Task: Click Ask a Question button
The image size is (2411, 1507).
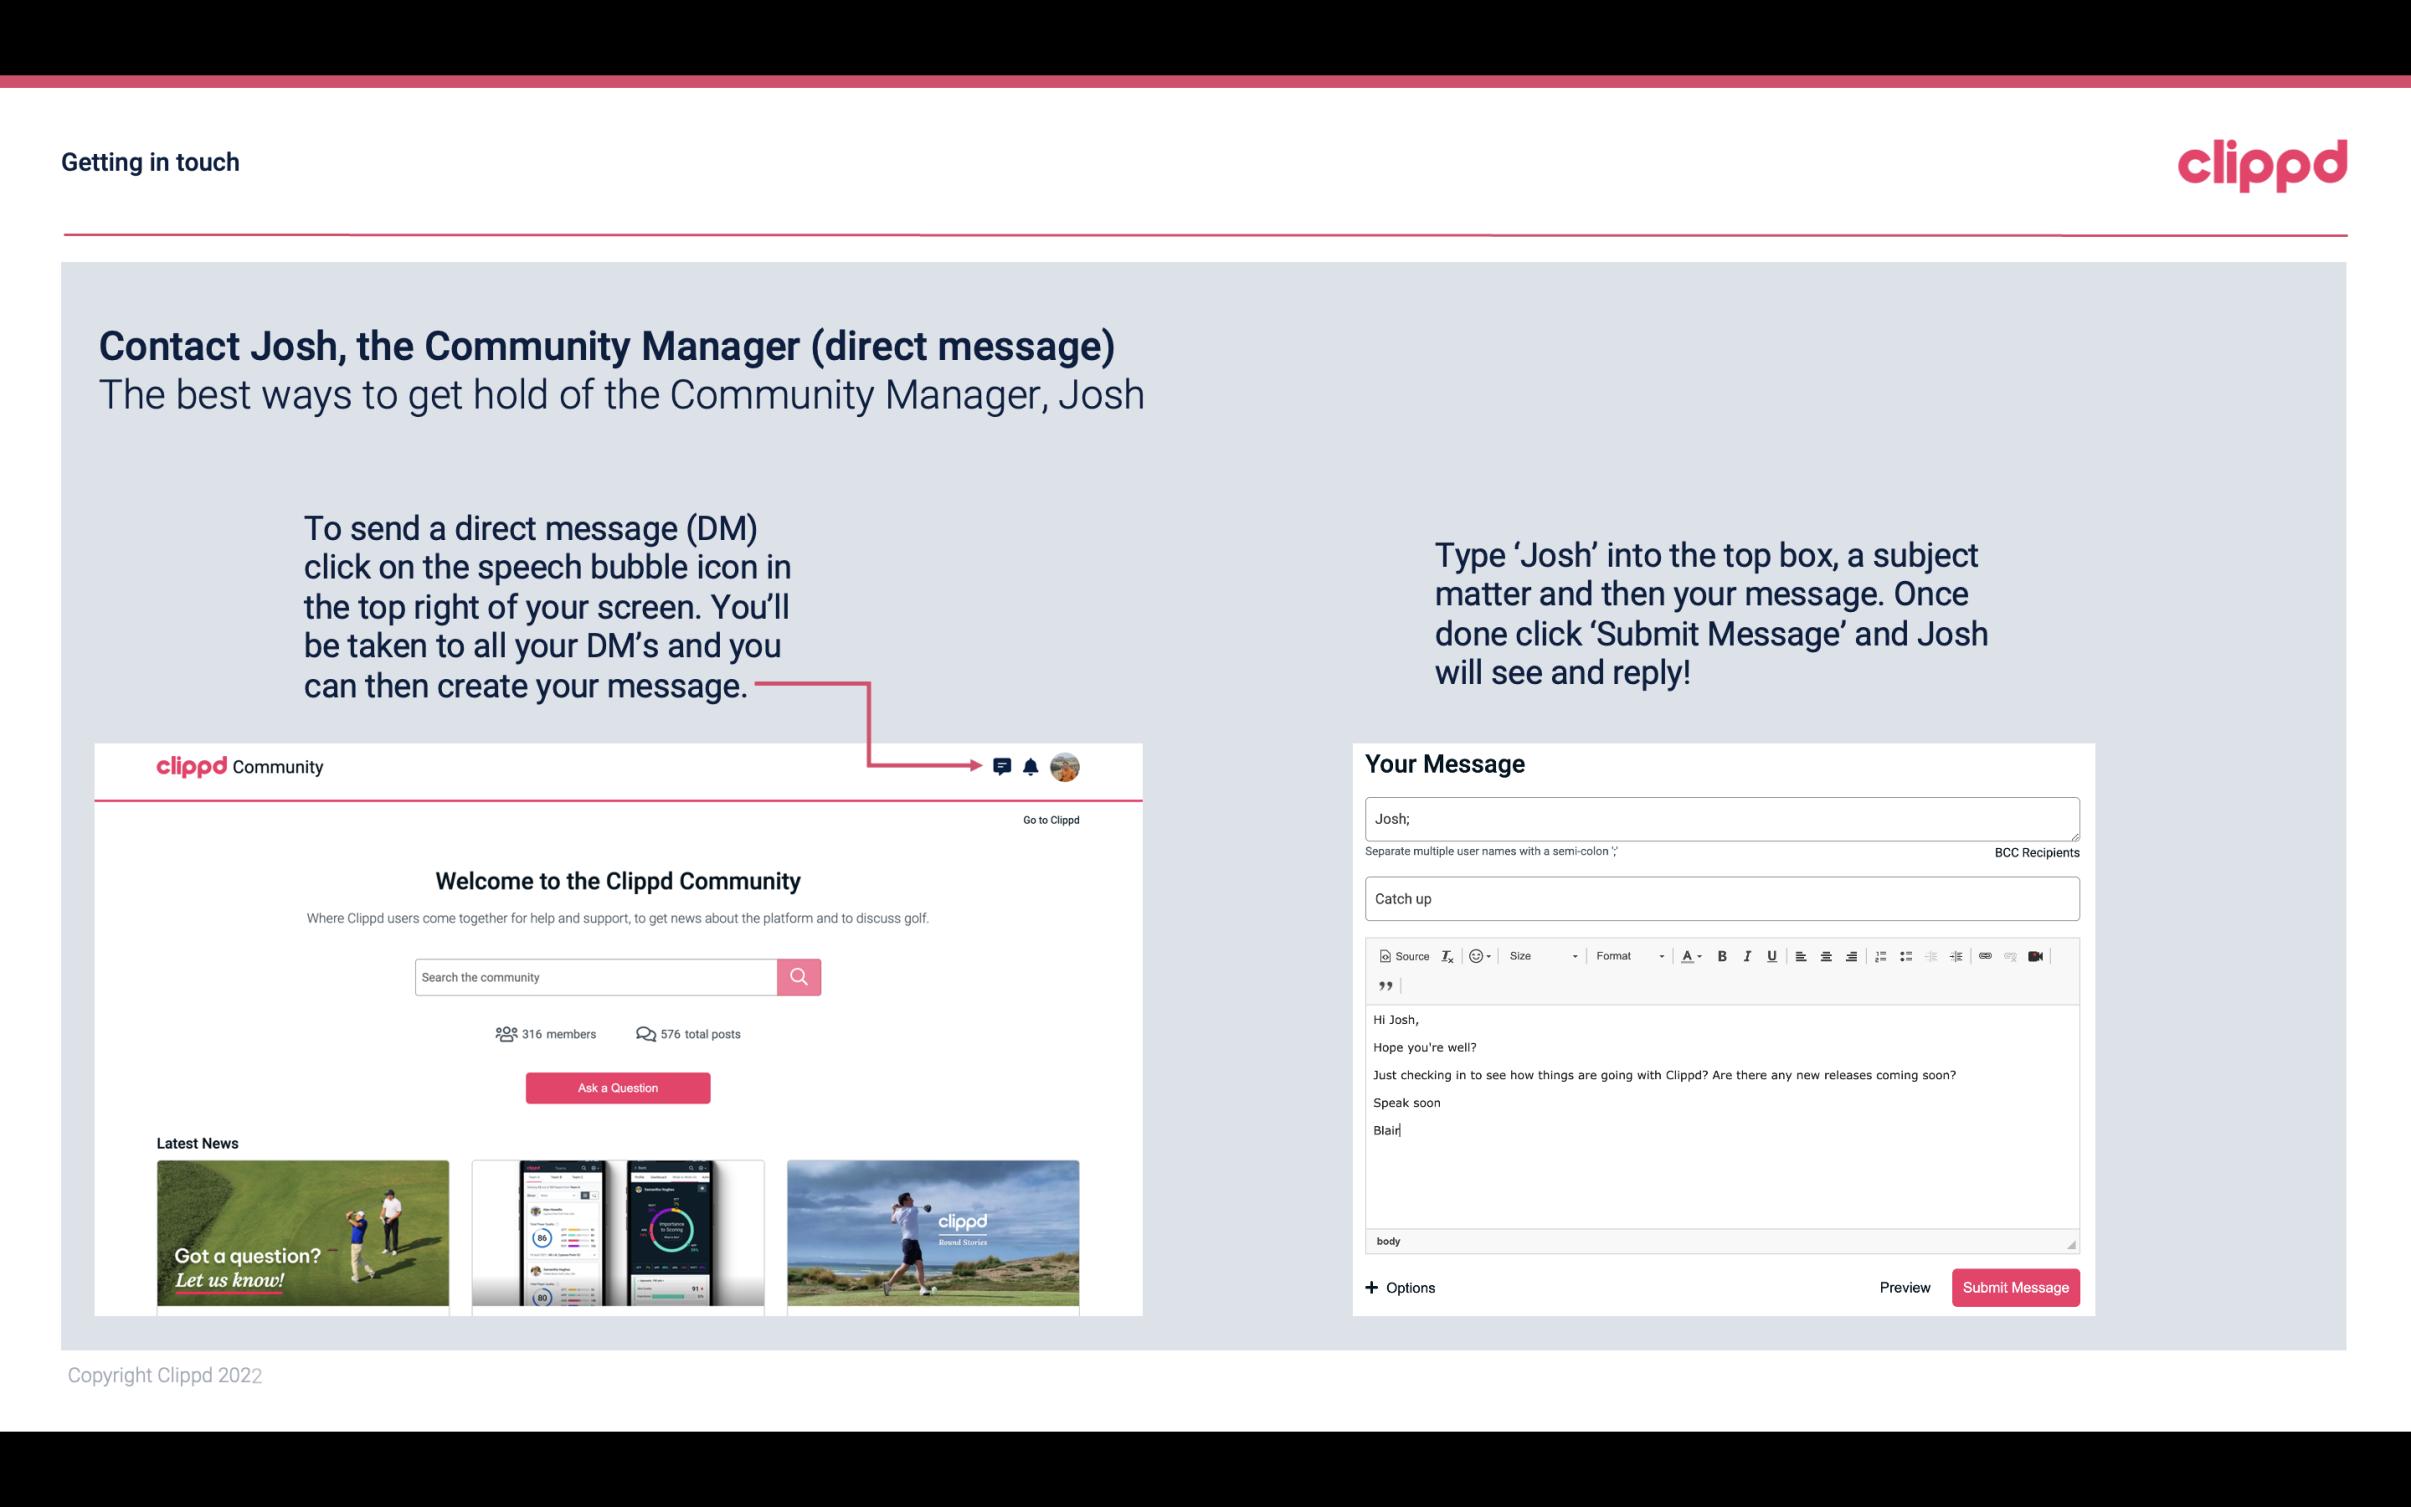Action: [618, 1087]
